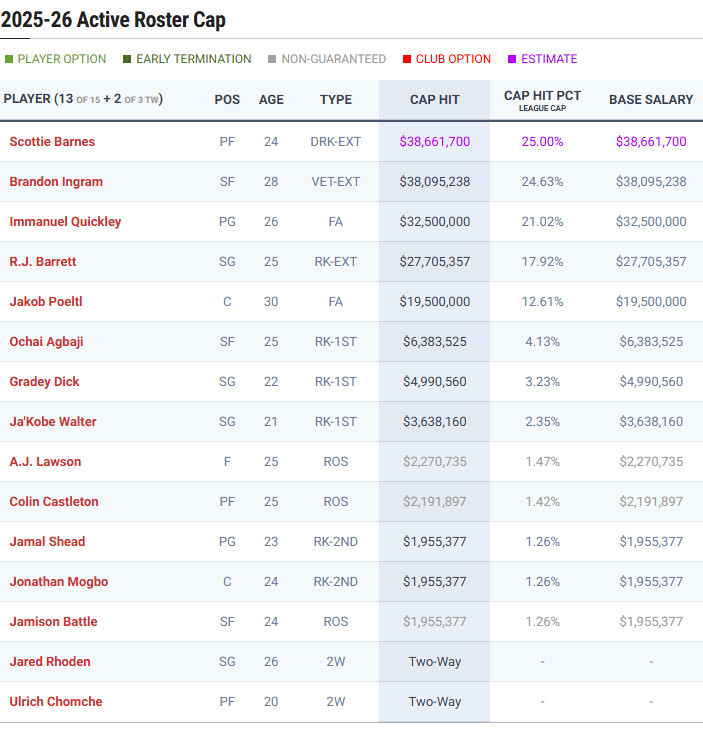
Task: Open Ja'Kobe Walter player page
Action: (52, 421)
